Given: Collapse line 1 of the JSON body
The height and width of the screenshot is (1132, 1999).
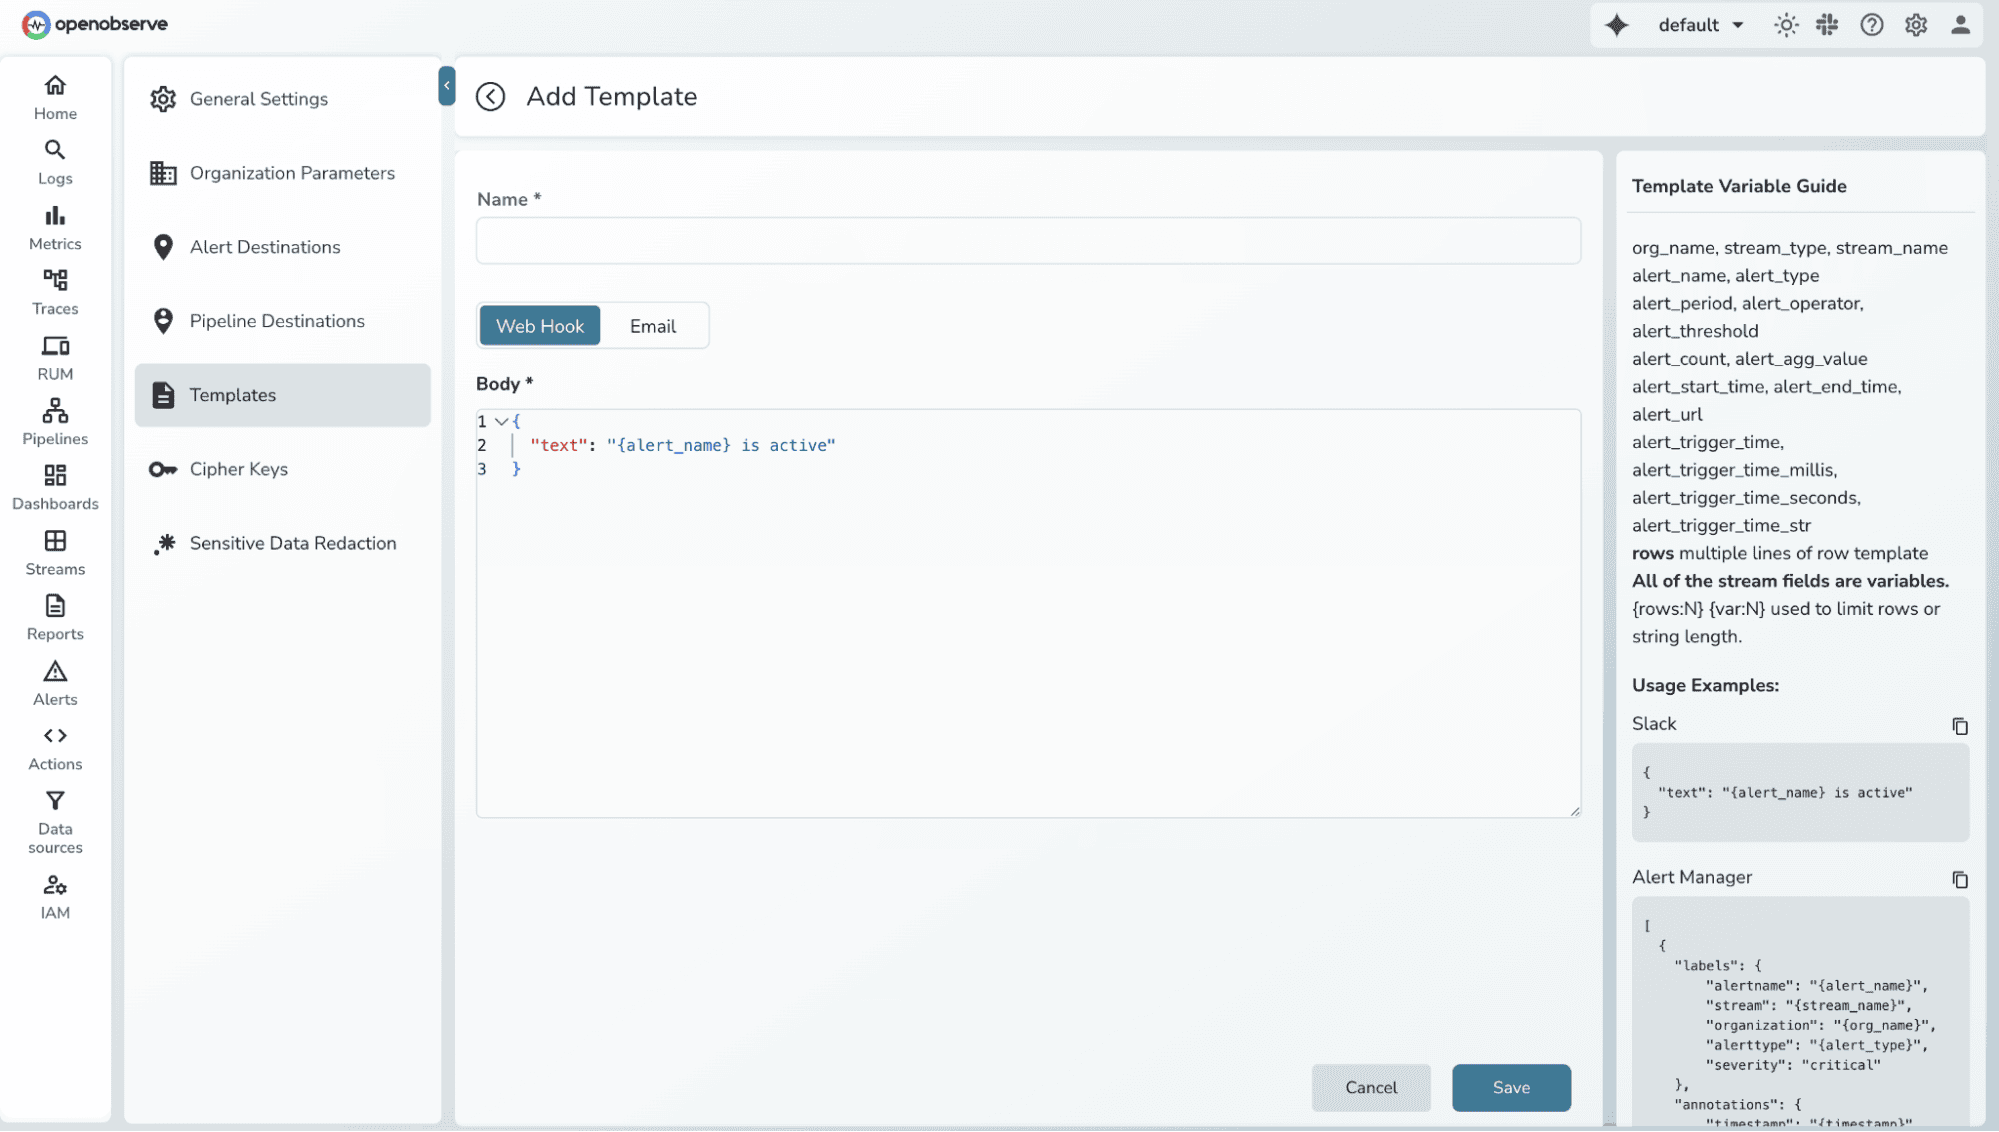Looking at the screenshot, I should click(x=501, y=421).
